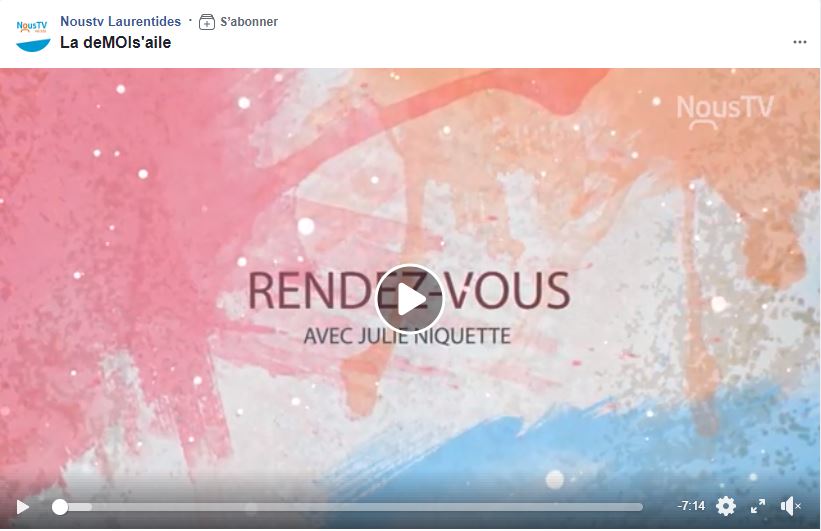Click the white seek handle on the progress bar
Image resolution: width=821 pixels, height=531 pixels.
pos(60,507)
